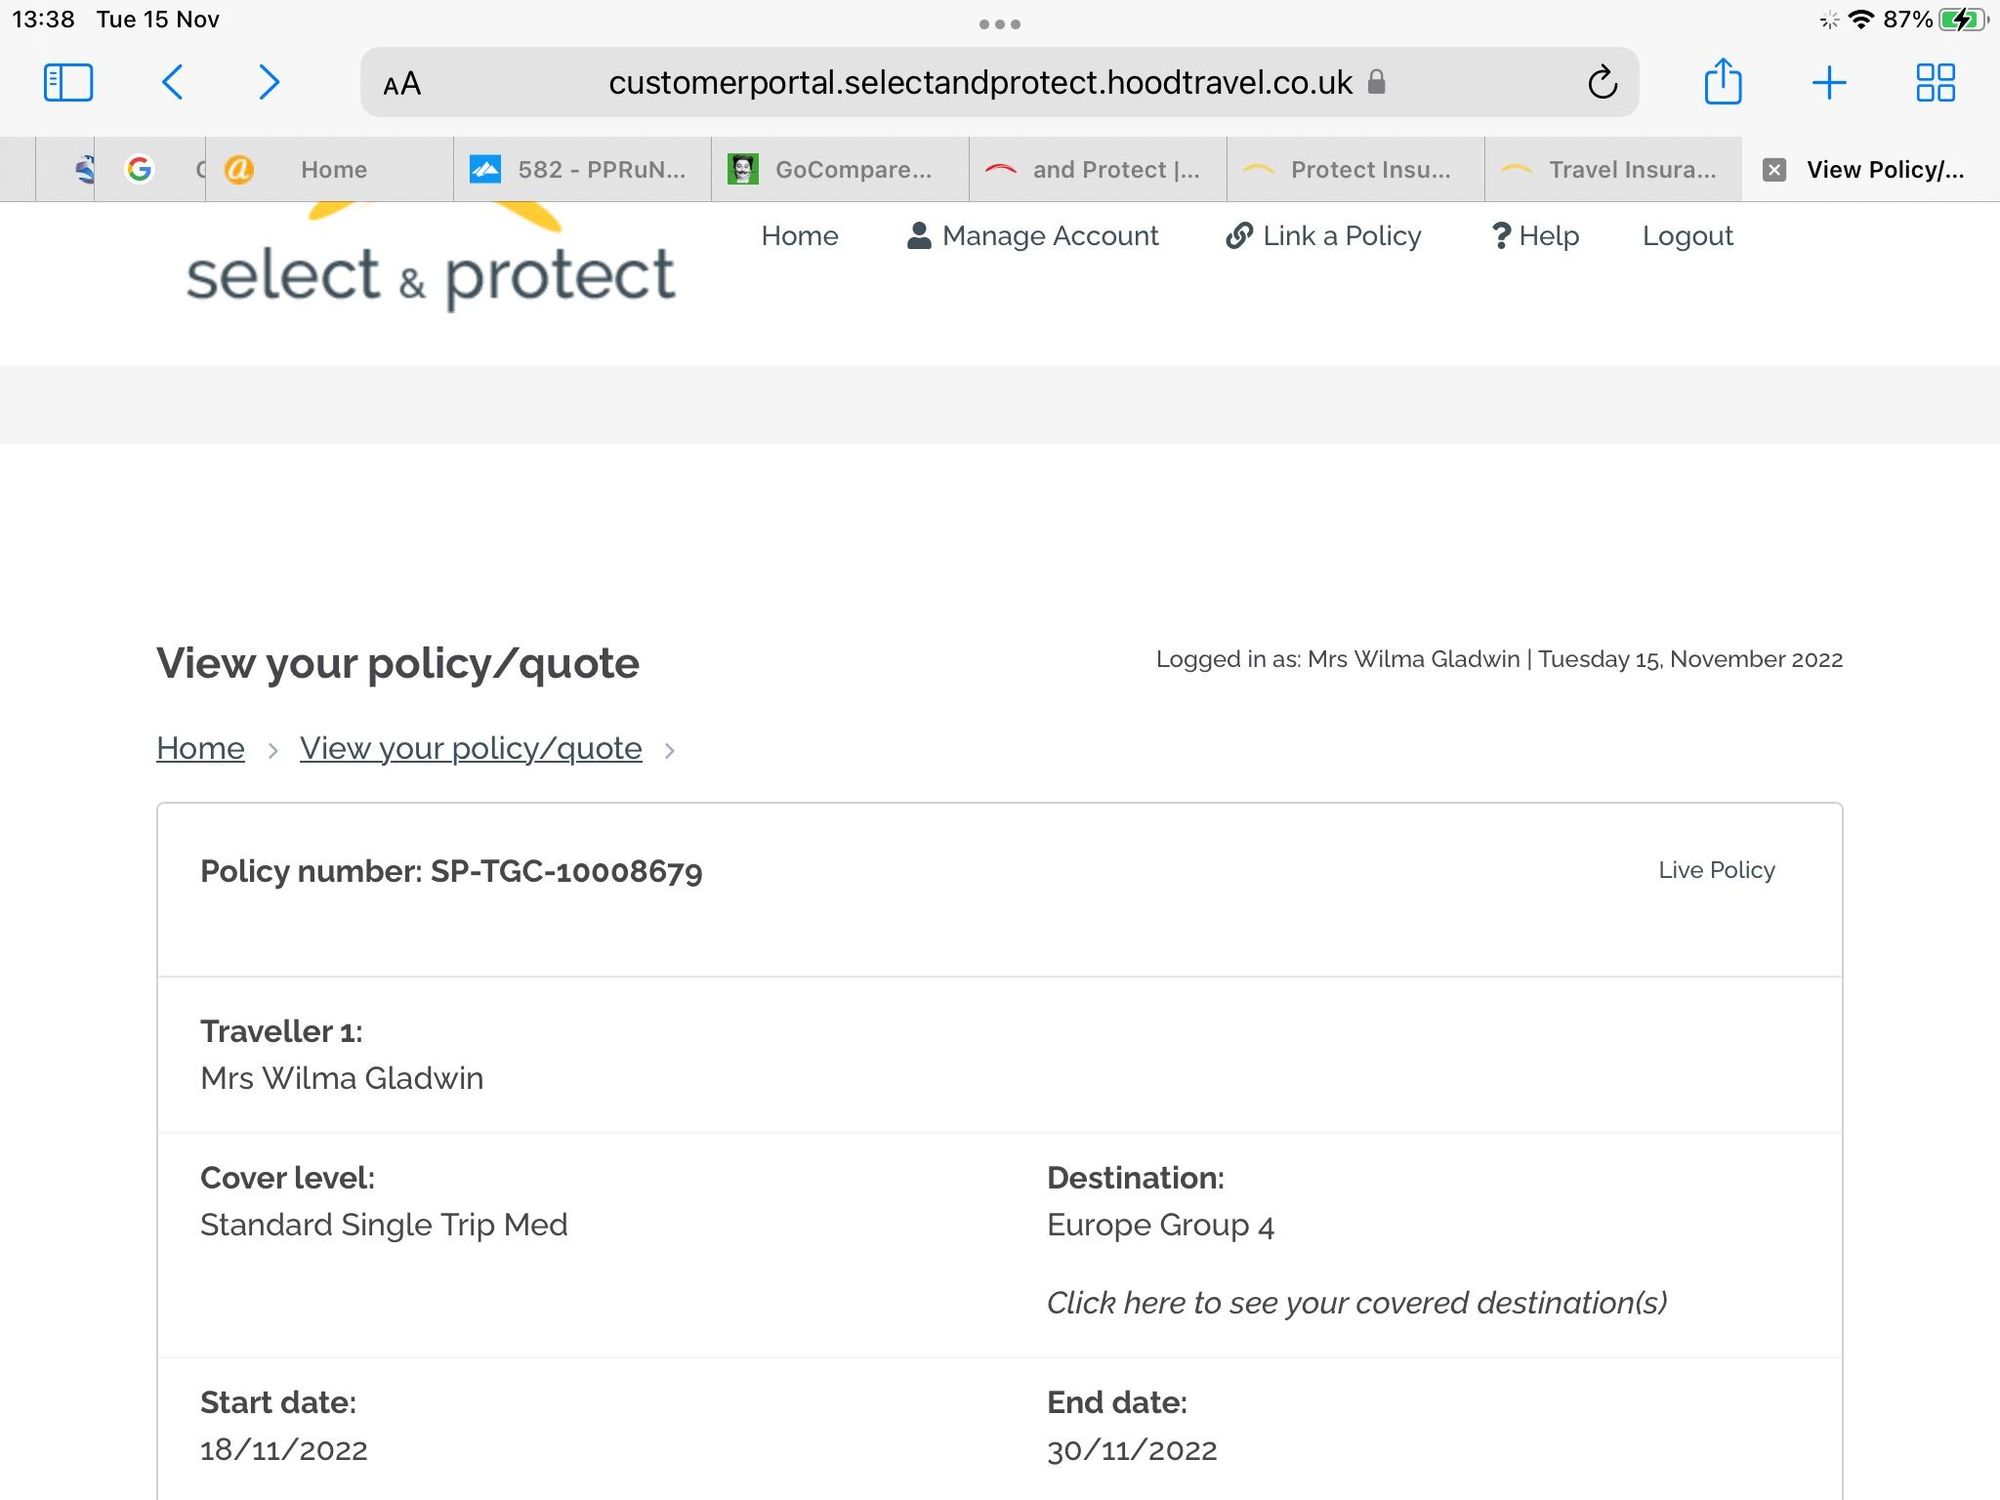Viewport: 2000px width, 1500px height.
Task: Reload the page with refresh icon
Action: 1602,82
